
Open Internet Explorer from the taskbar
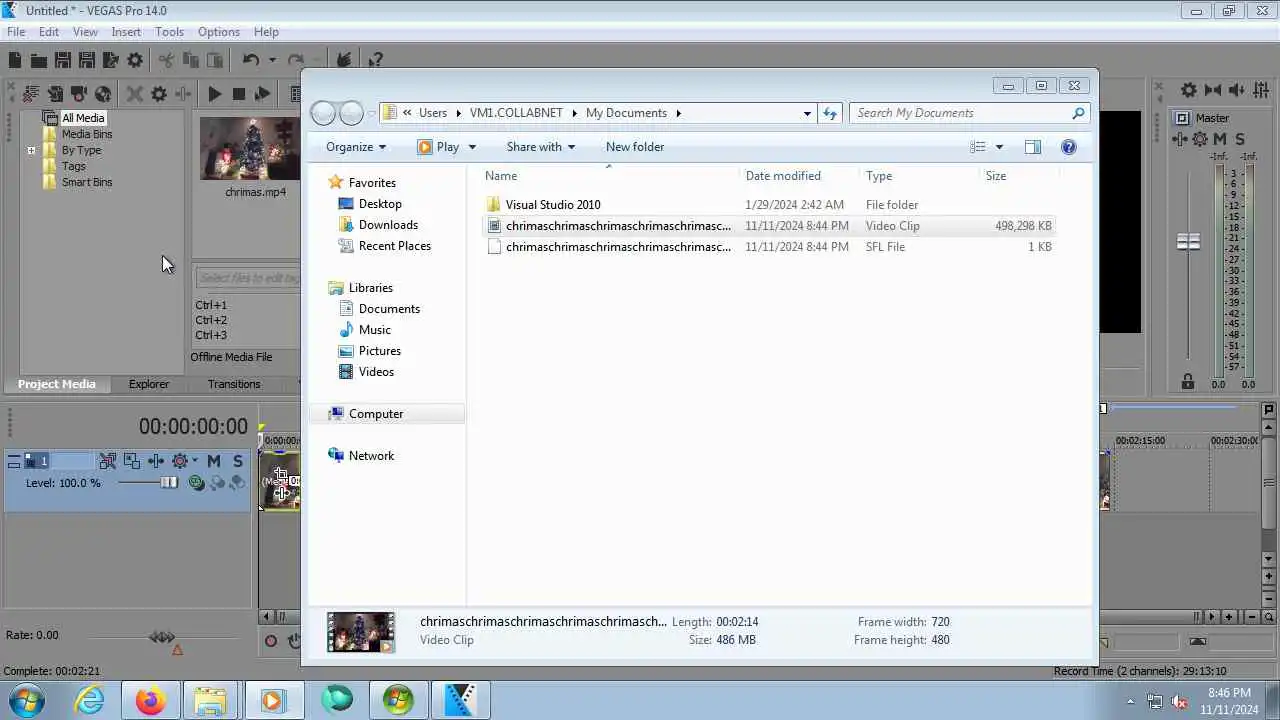click(x=90, y=700)
